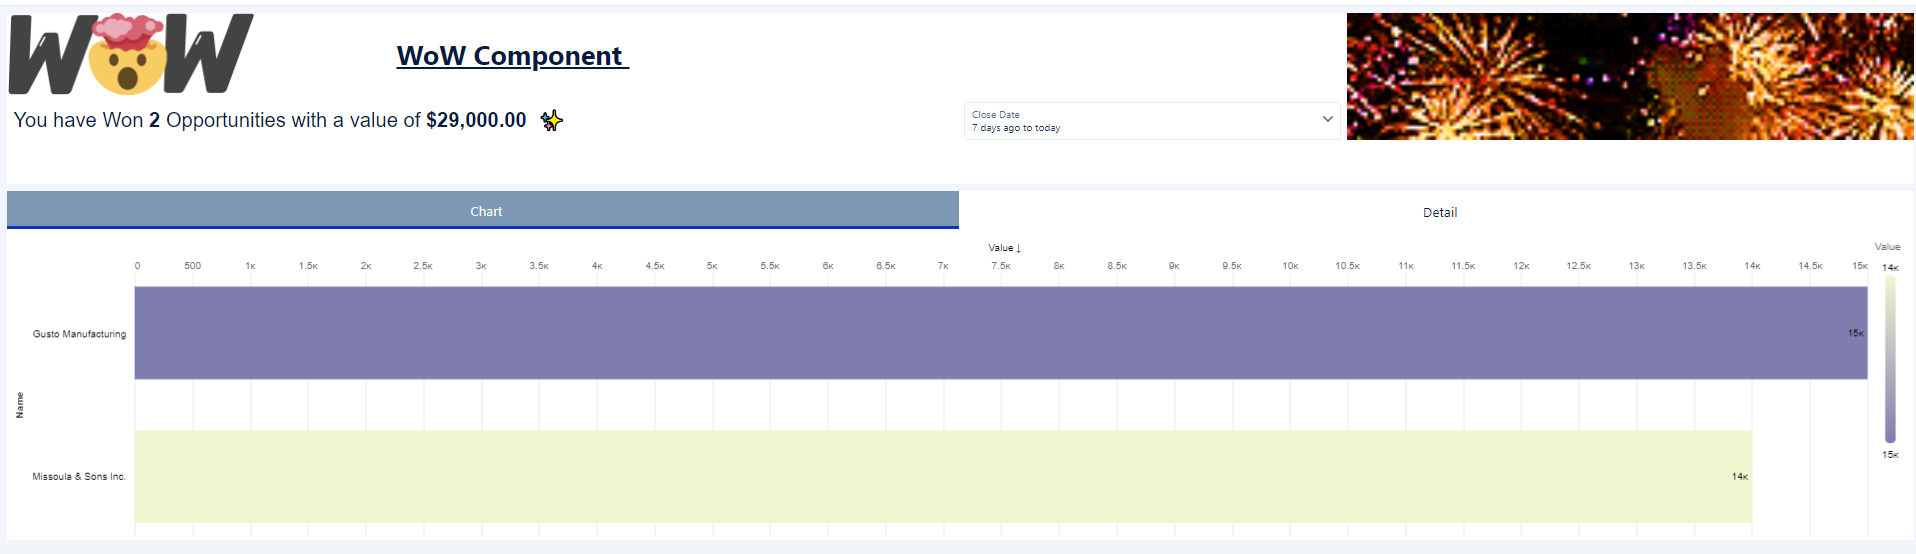
Task: Click the Missoula & Sons Inc. axis label
Action: [79, 477]
